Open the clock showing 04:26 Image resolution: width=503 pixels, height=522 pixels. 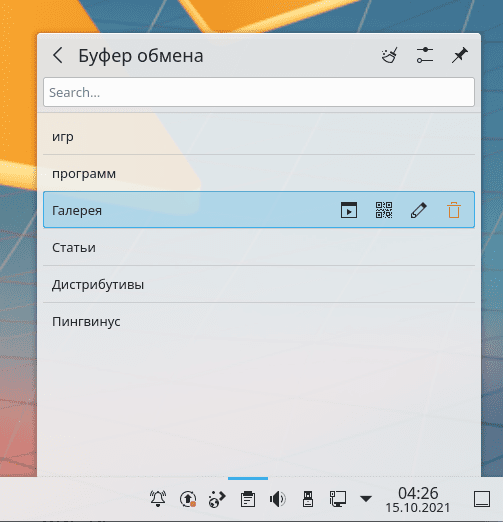(x=418, y=499)
